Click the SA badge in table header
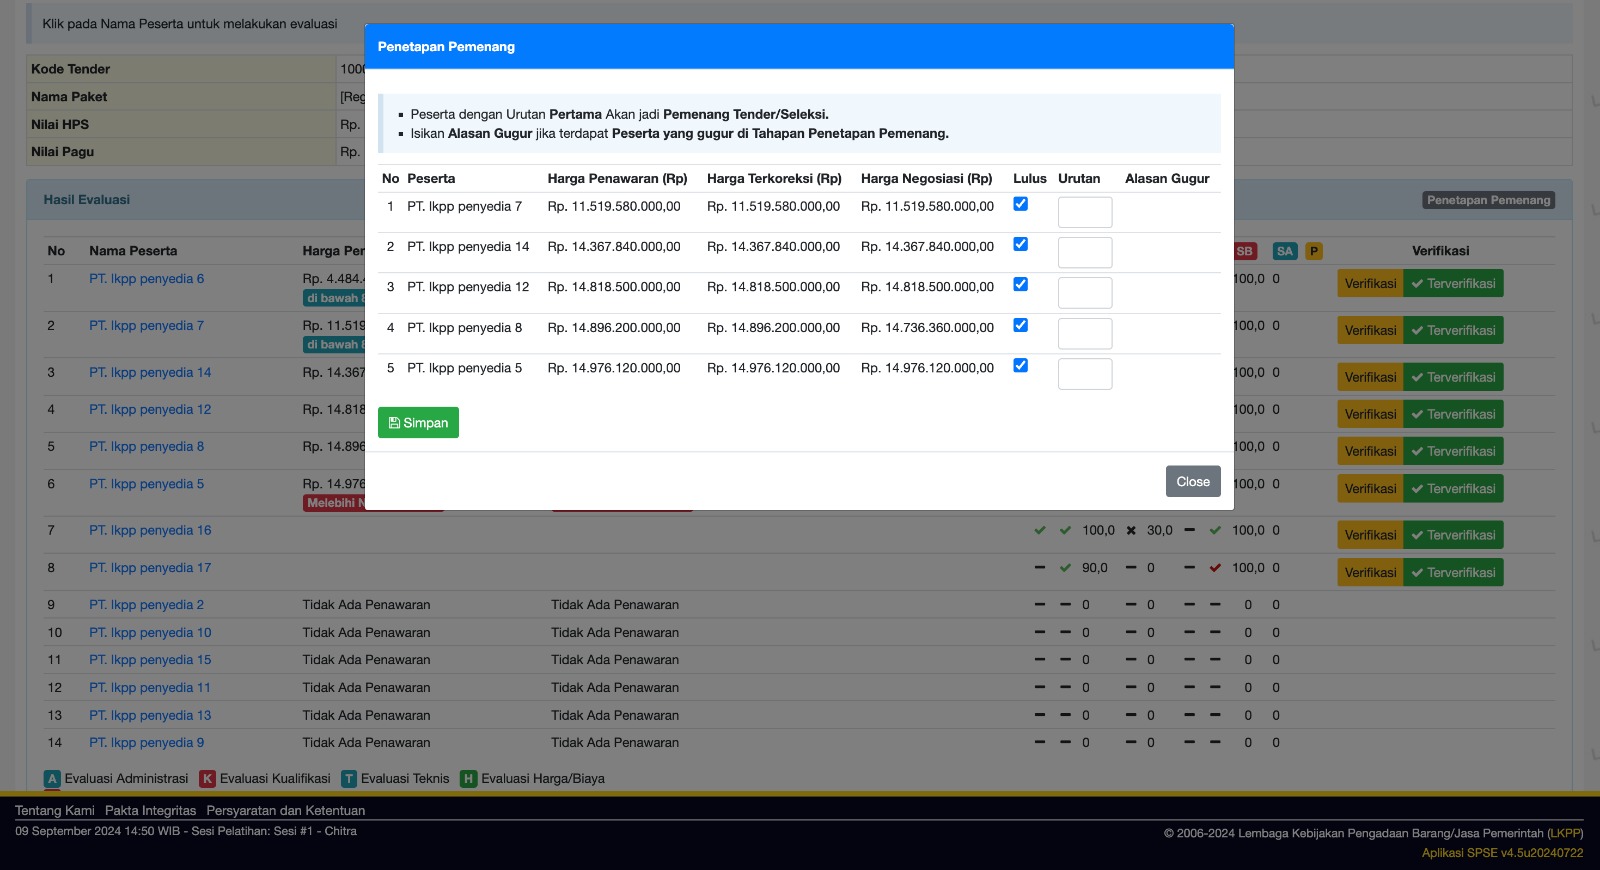The height and width of the screenshot is (870, 1600). (1284, 251)
